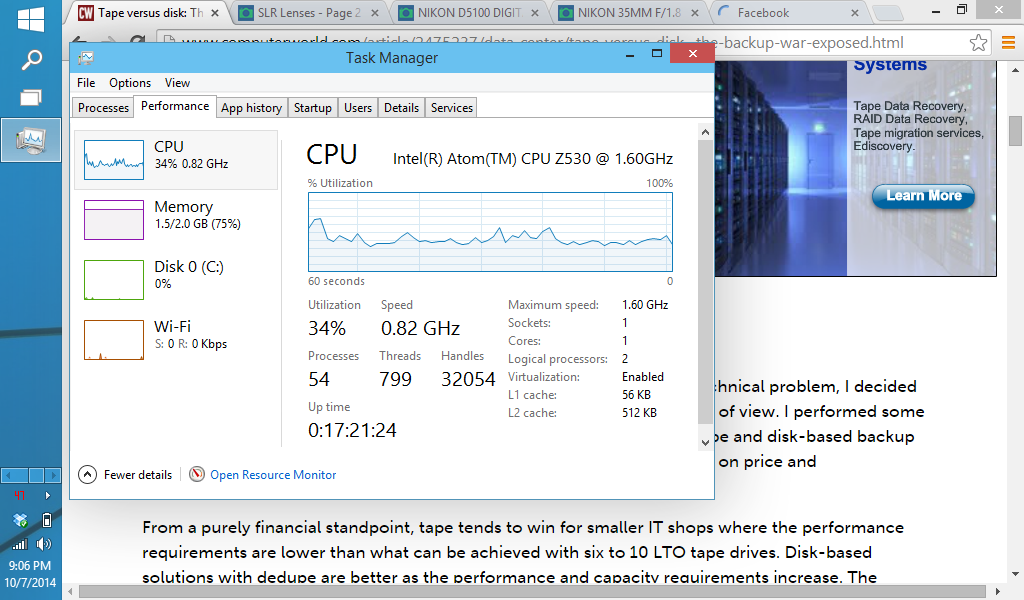Switch to the Users tab
Viewport: 1024px width, 600px height.
(x=358, y=108)
